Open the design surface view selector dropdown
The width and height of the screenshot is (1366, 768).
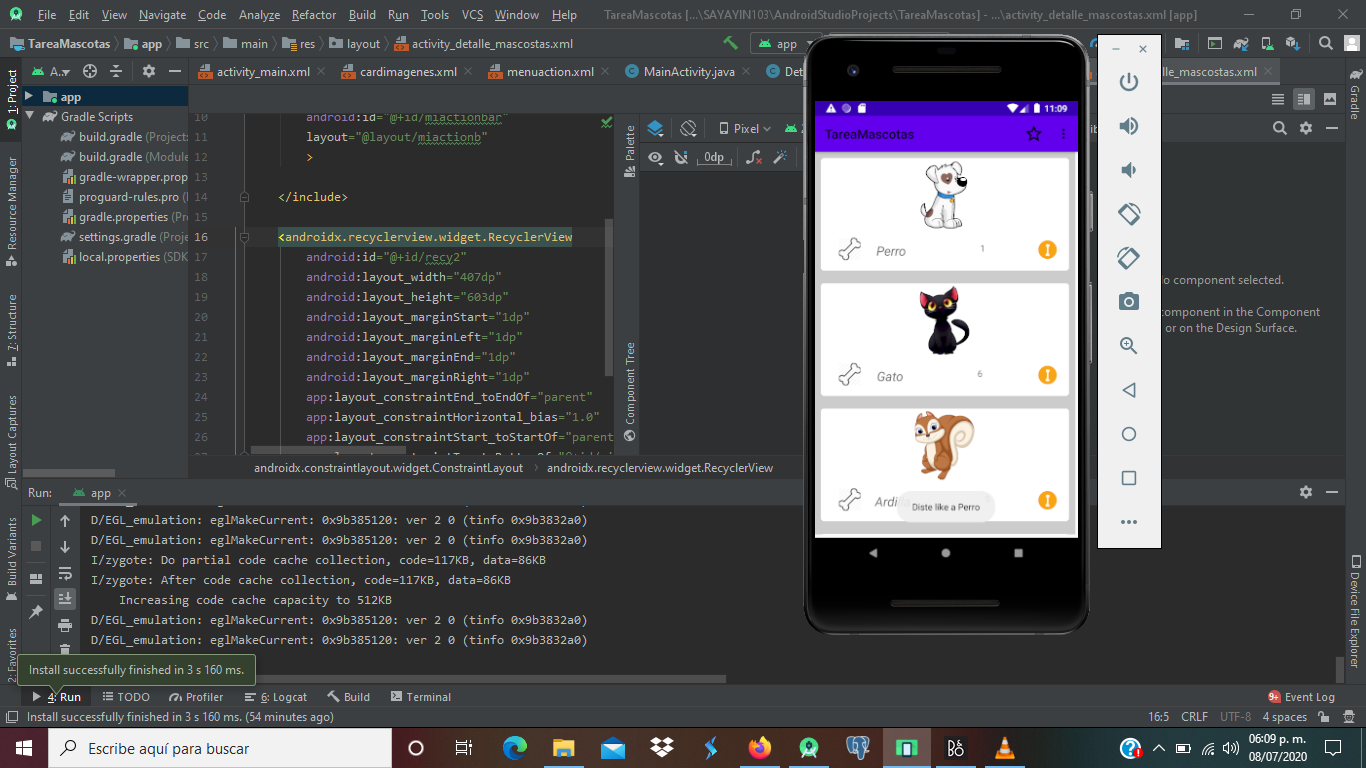click(657, 128)
